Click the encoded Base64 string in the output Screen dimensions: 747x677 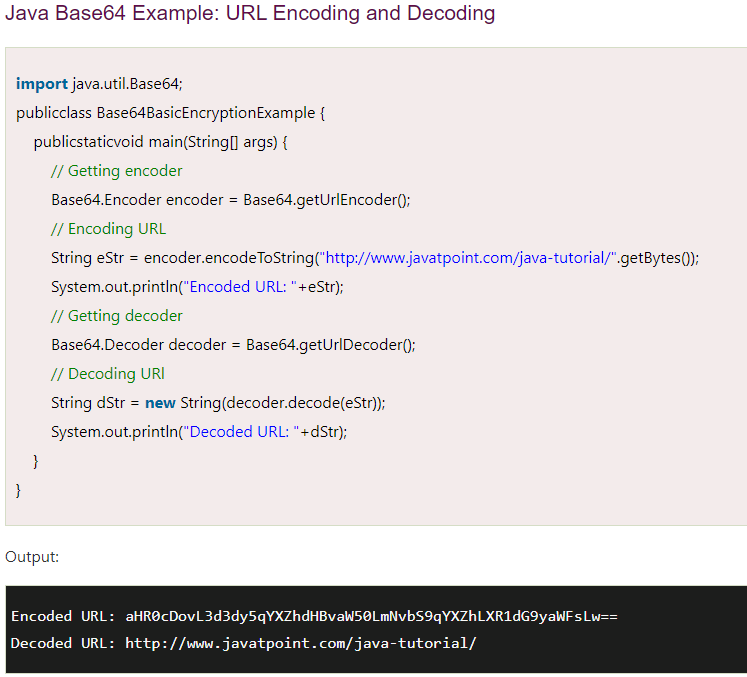[371, 616]
